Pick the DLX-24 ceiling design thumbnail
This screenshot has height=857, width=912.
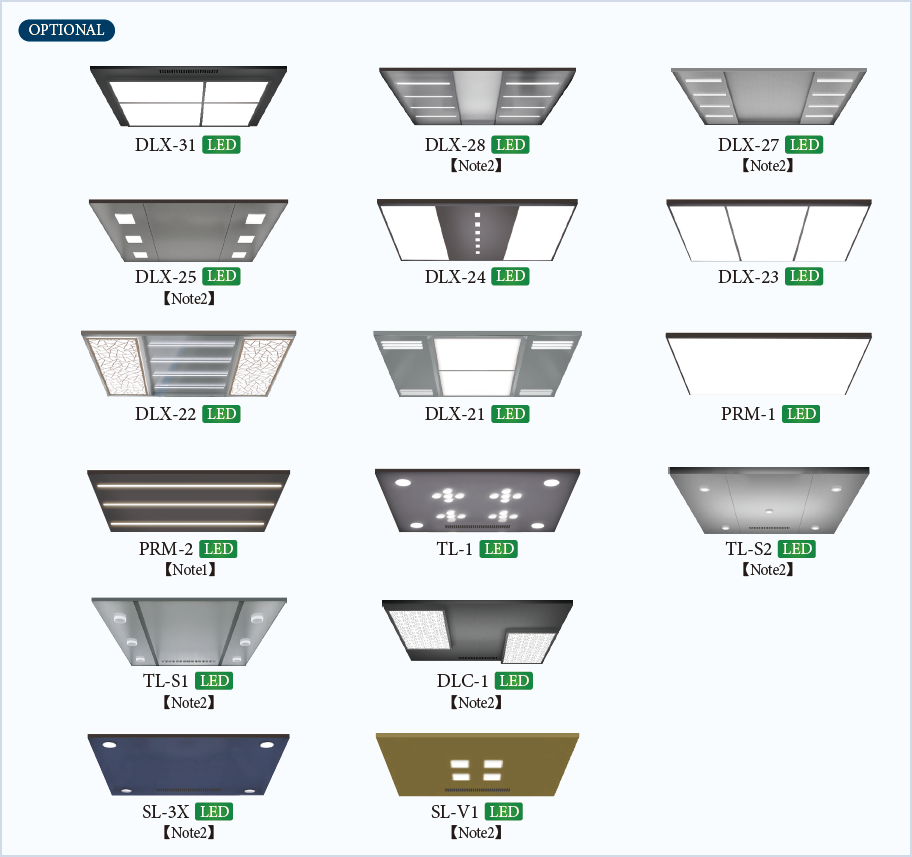478,230
